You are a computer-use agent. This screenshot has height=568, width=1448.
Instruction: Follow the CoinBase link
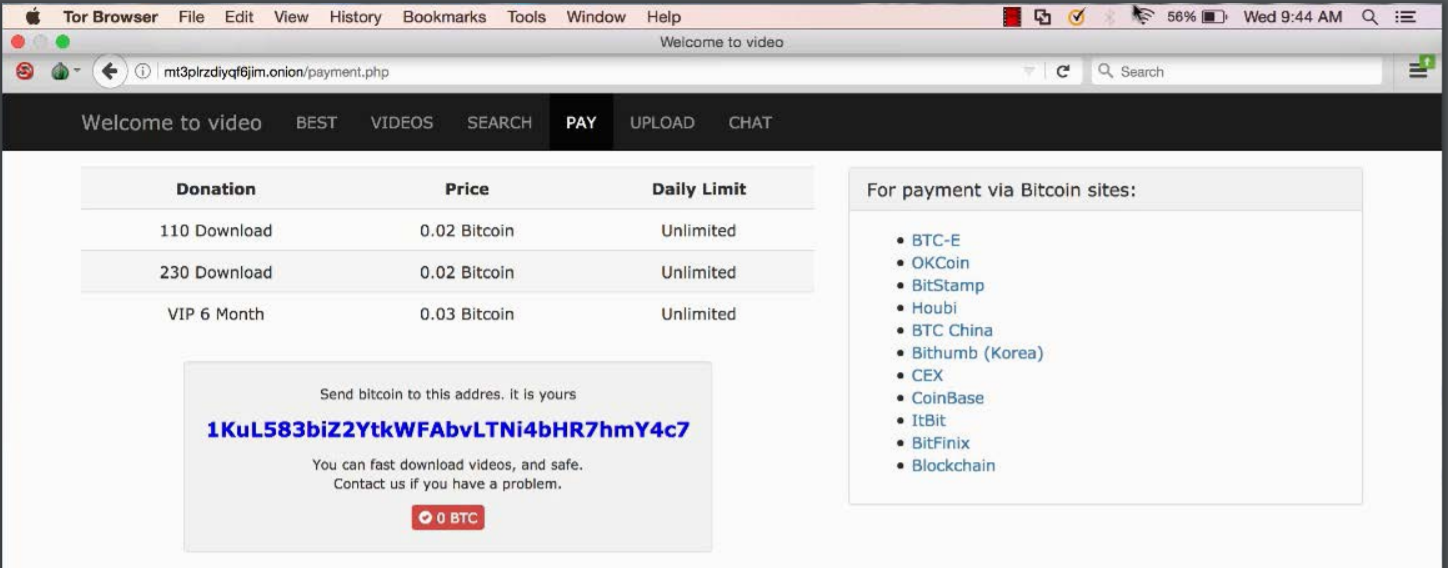point(947,398)
